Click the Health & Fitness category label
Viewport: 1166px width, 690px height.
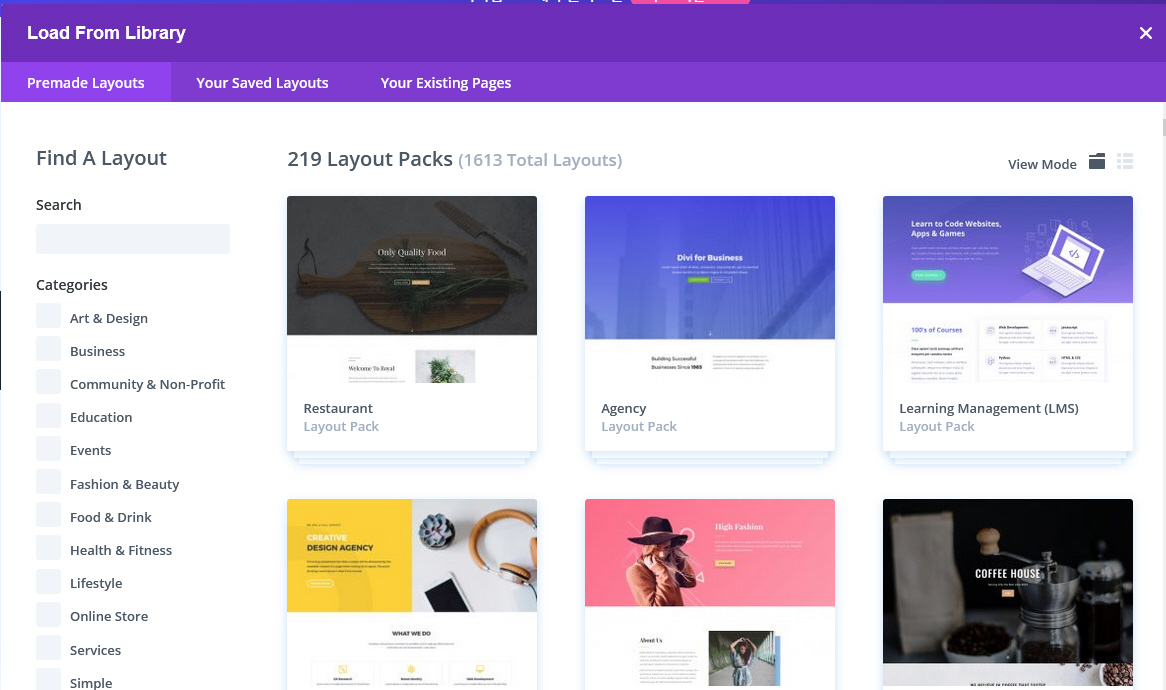coord(120,550)
